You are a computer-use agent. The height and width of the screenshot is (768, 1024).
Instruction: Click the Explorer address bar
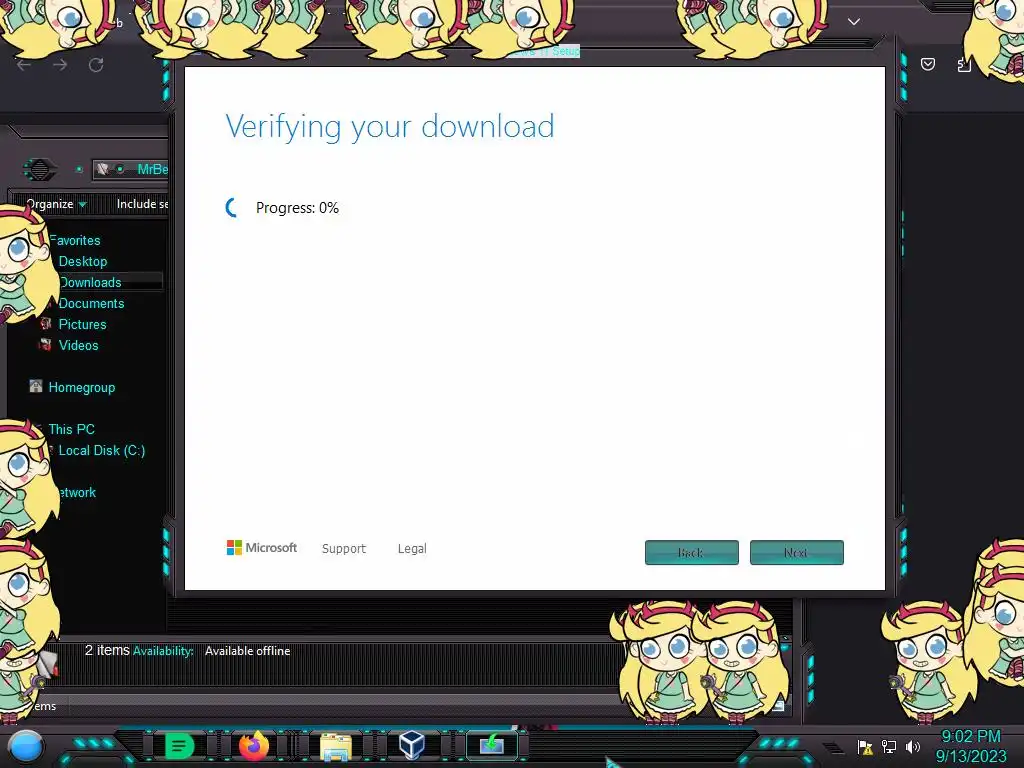pos(131,169)
